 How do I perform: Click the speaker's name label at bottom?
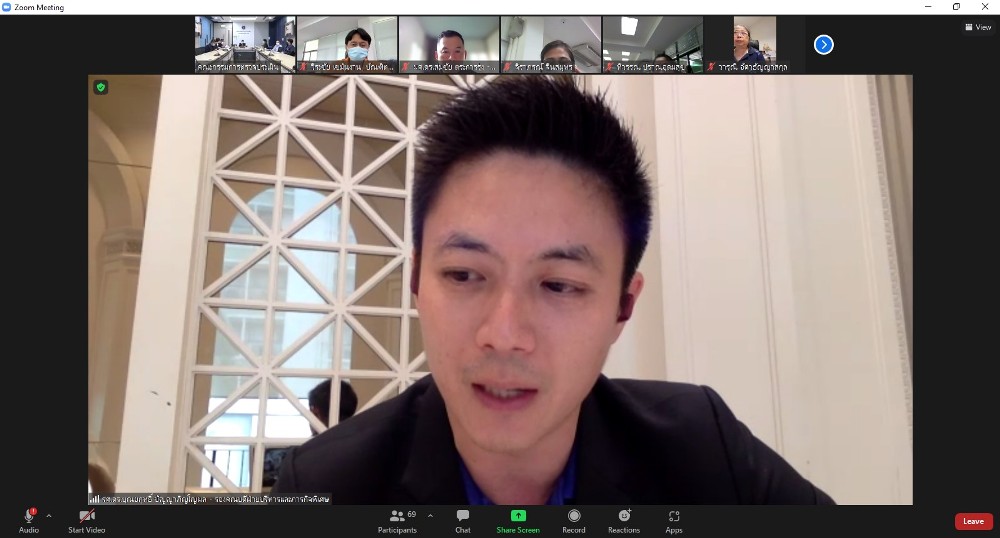[x=210, y=498]
